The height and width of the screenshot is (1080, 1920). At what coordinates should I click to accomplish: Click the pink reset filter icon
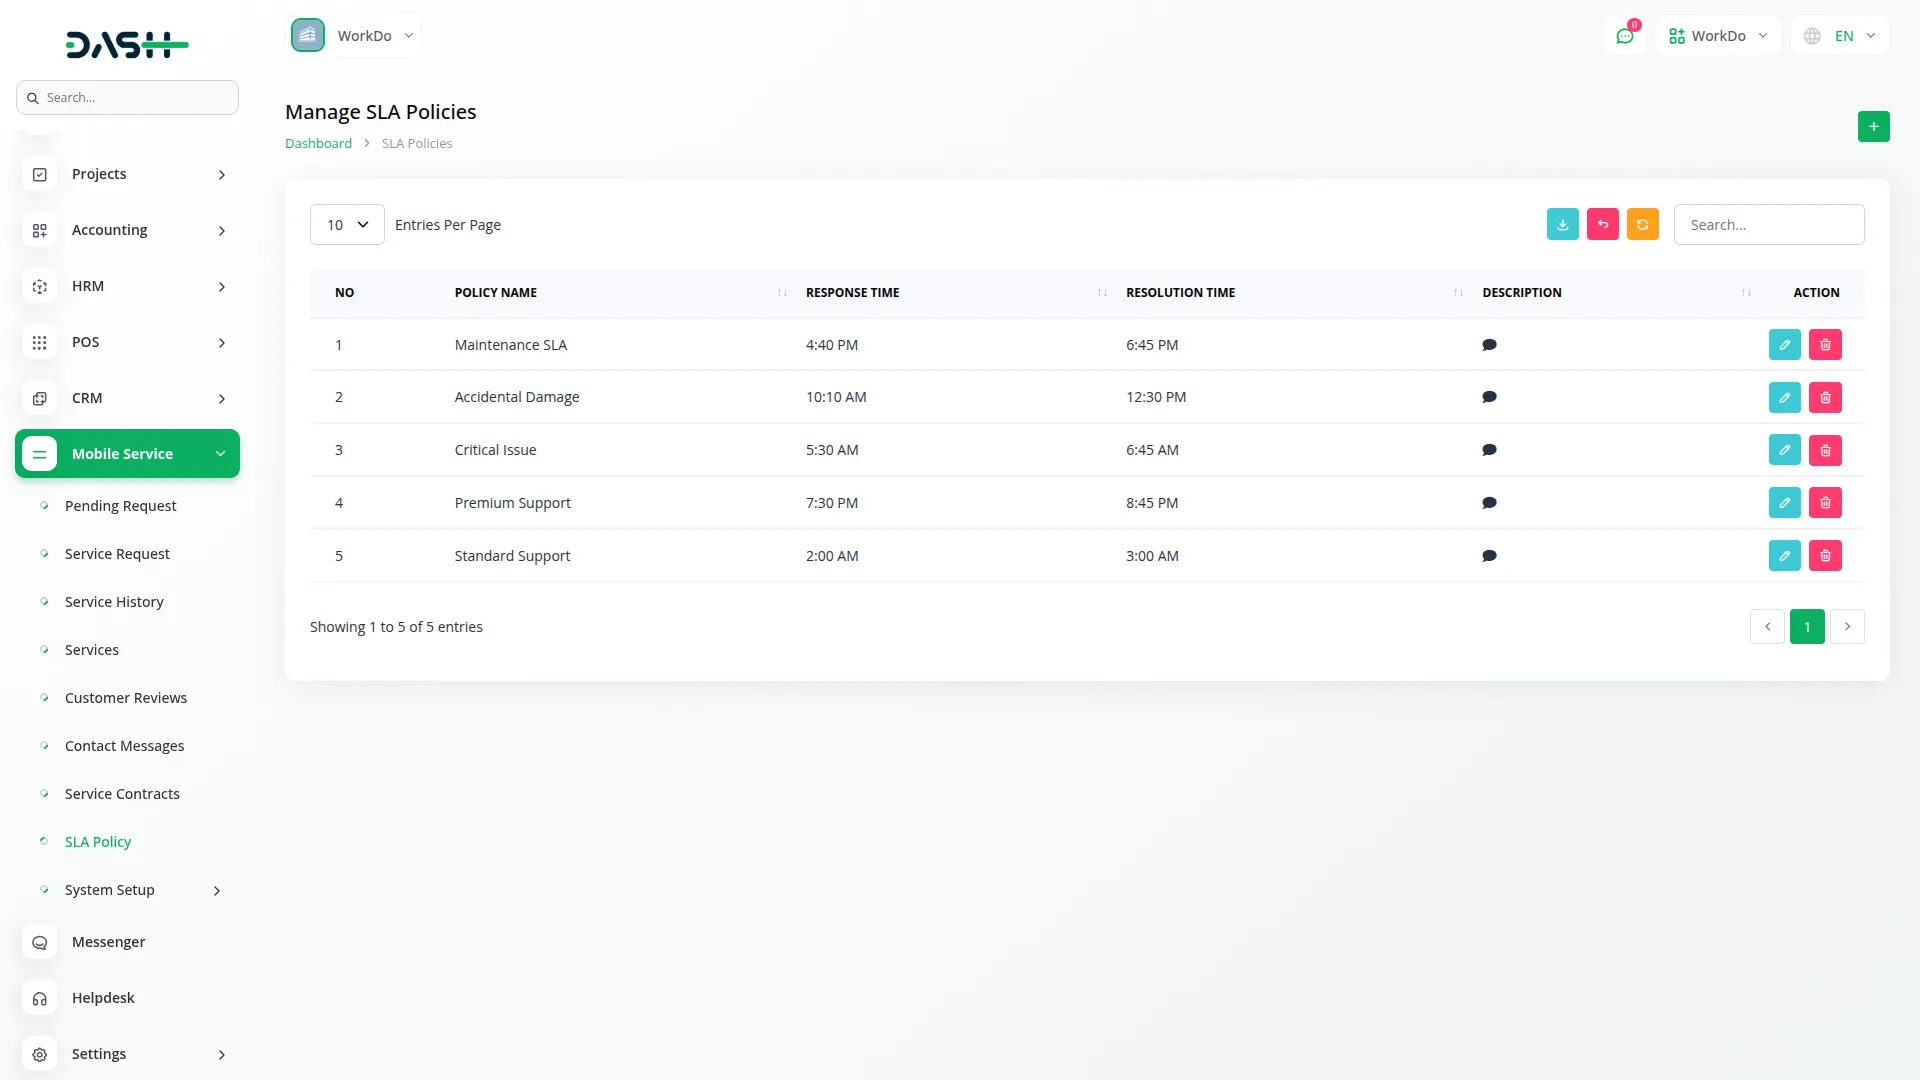click(1603, 224)
